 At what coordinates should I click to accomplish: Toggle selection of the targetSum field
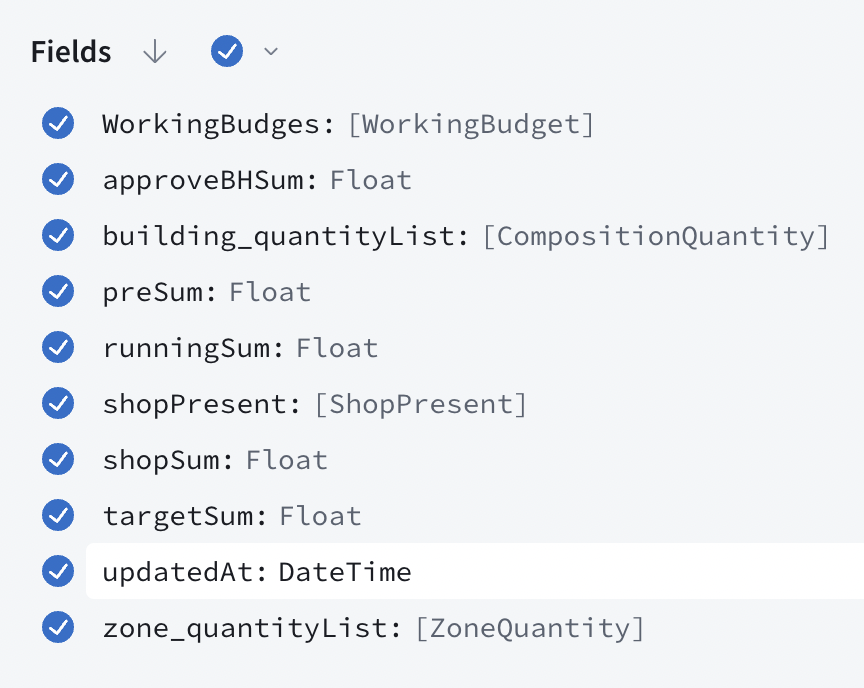click(x=58, y=516)
